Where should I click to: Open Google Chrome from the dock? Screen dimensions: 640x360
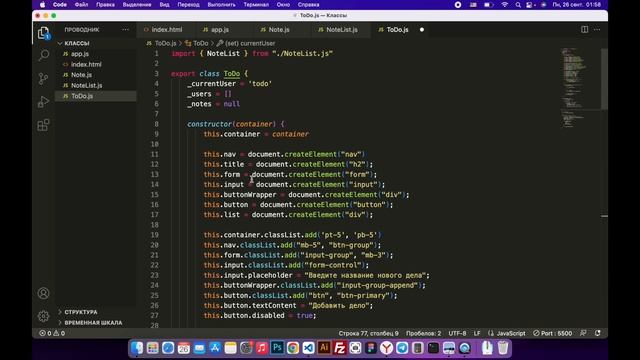(x=293, y=348)
